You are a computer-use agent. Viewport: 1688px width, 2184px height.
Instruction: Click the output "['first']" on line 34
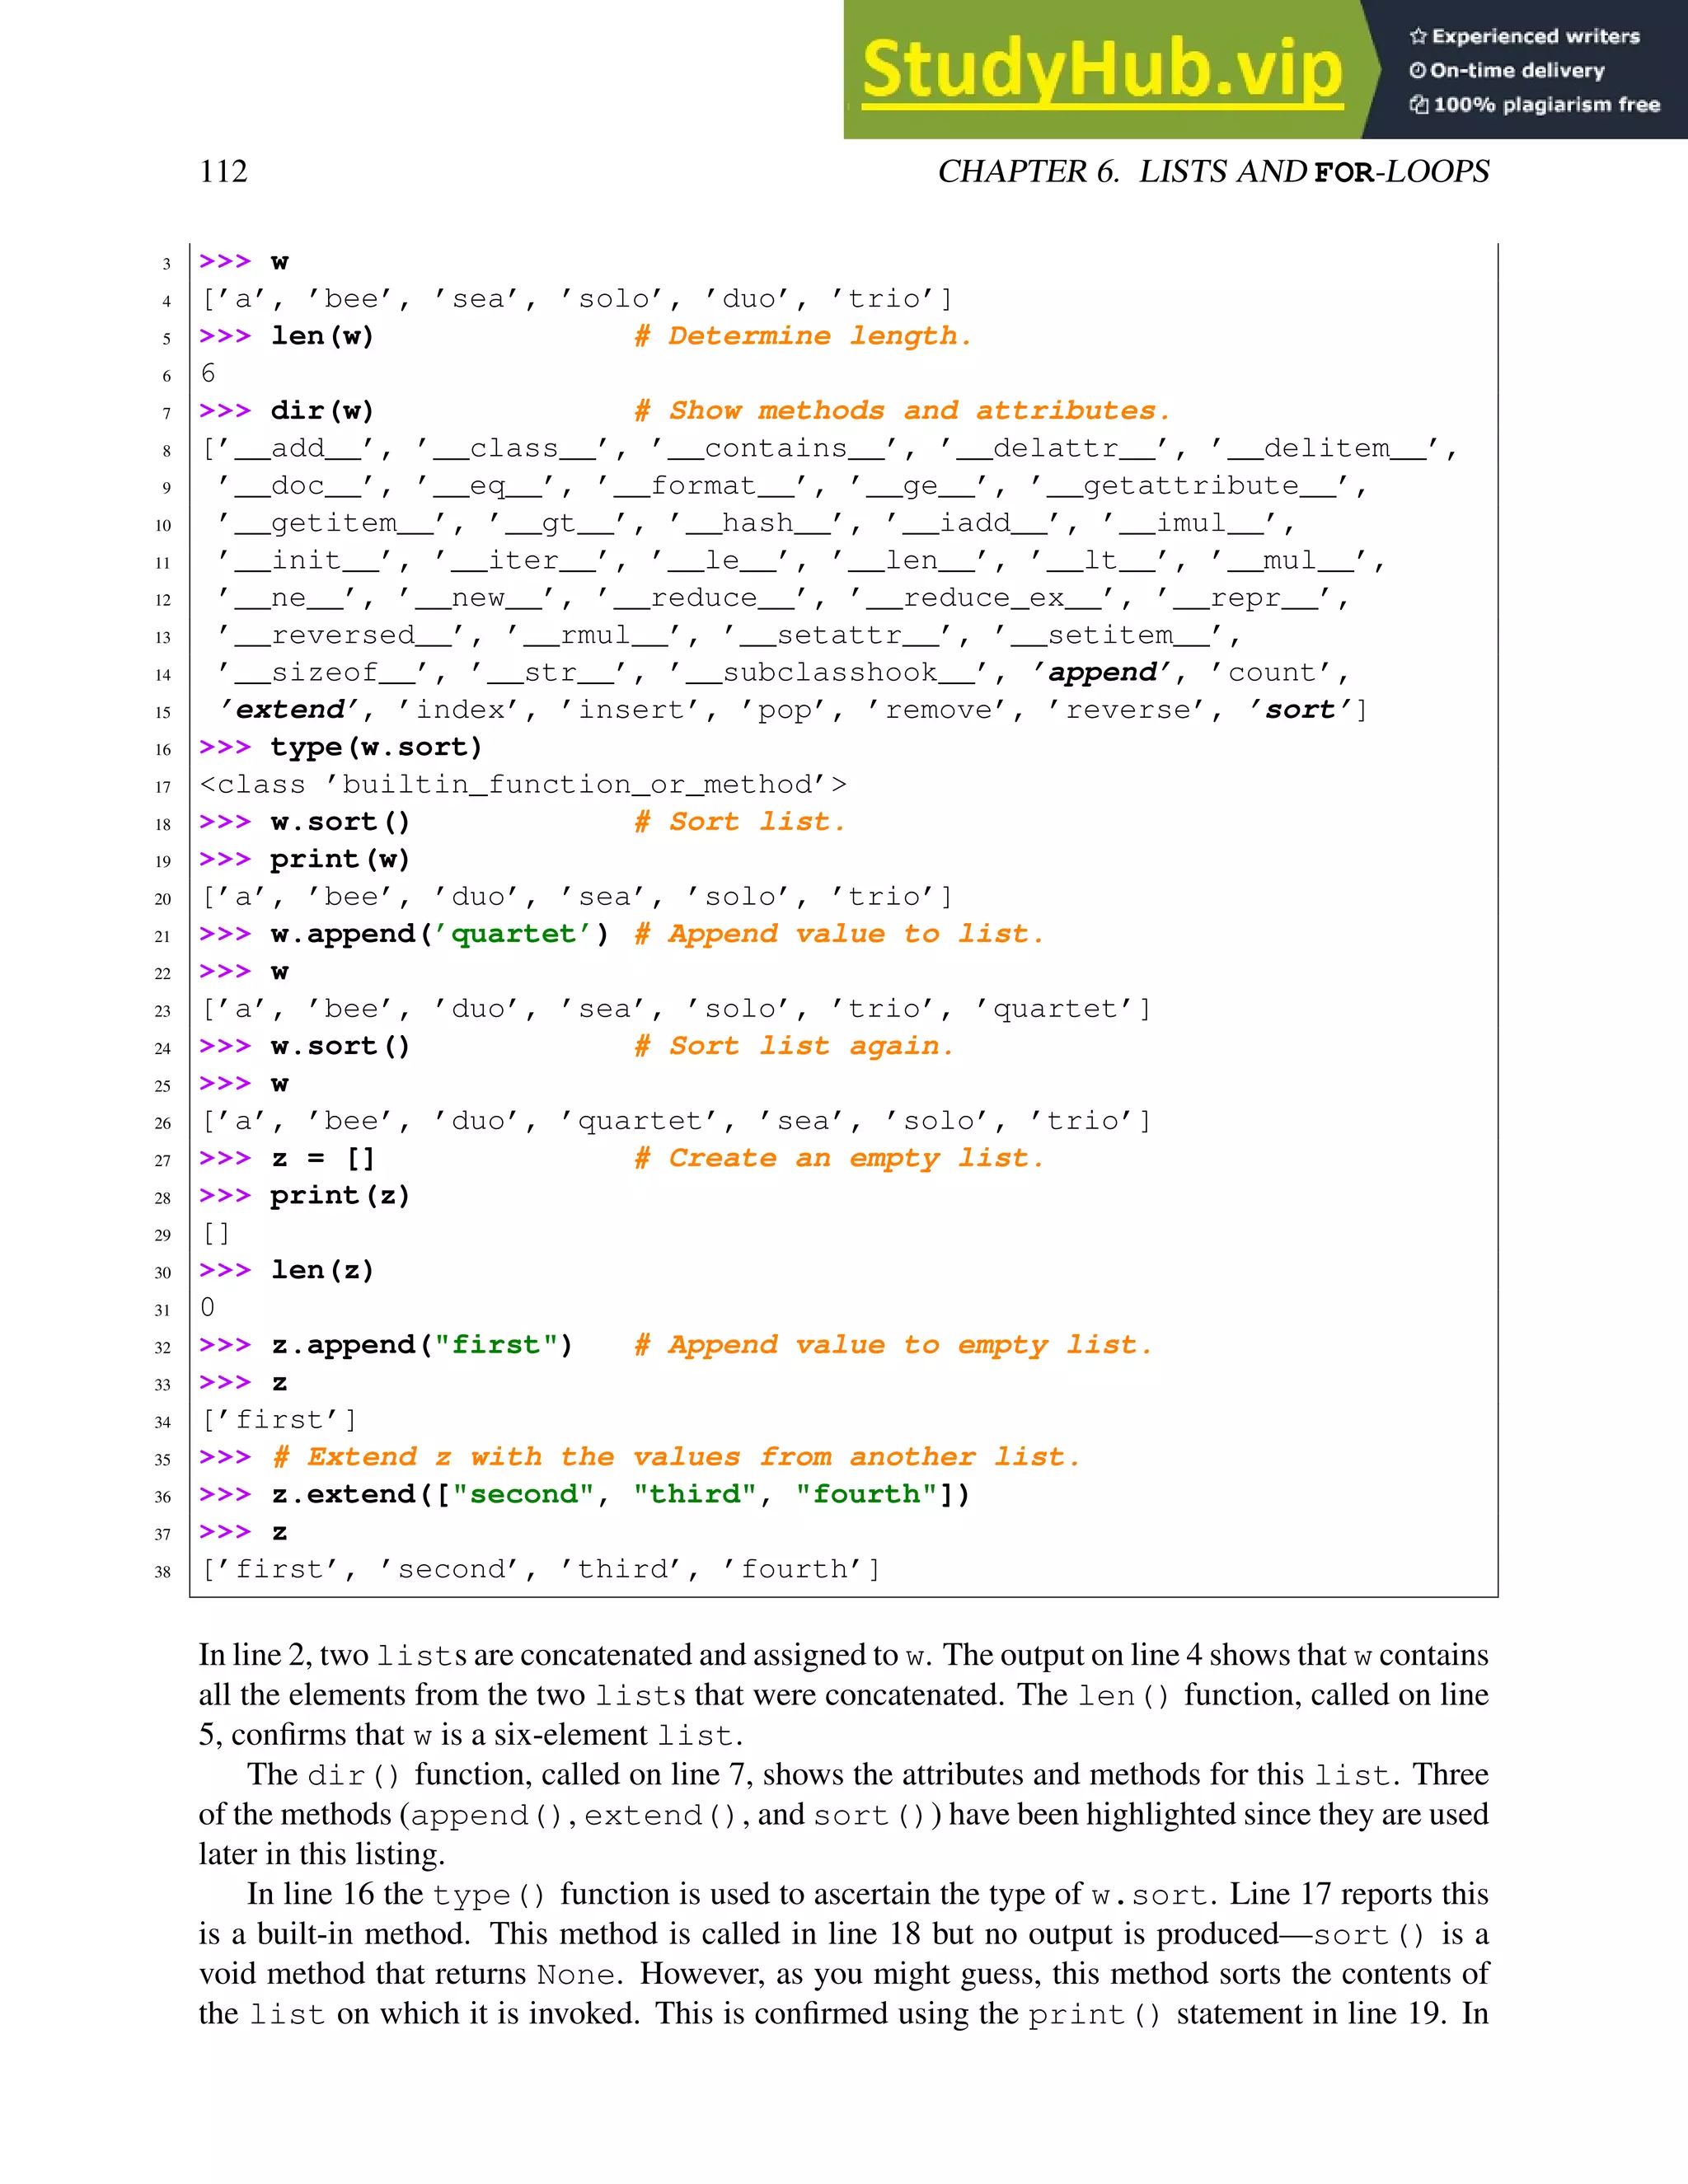279,1420
